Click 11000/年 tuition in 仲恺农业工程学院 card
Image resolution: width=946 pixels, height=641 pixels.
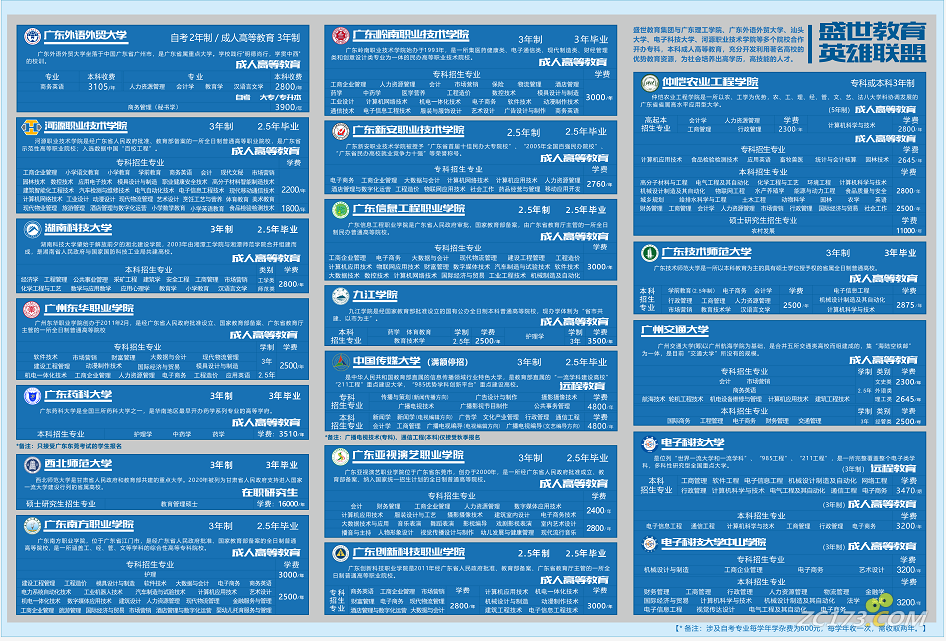coord(907,231)
